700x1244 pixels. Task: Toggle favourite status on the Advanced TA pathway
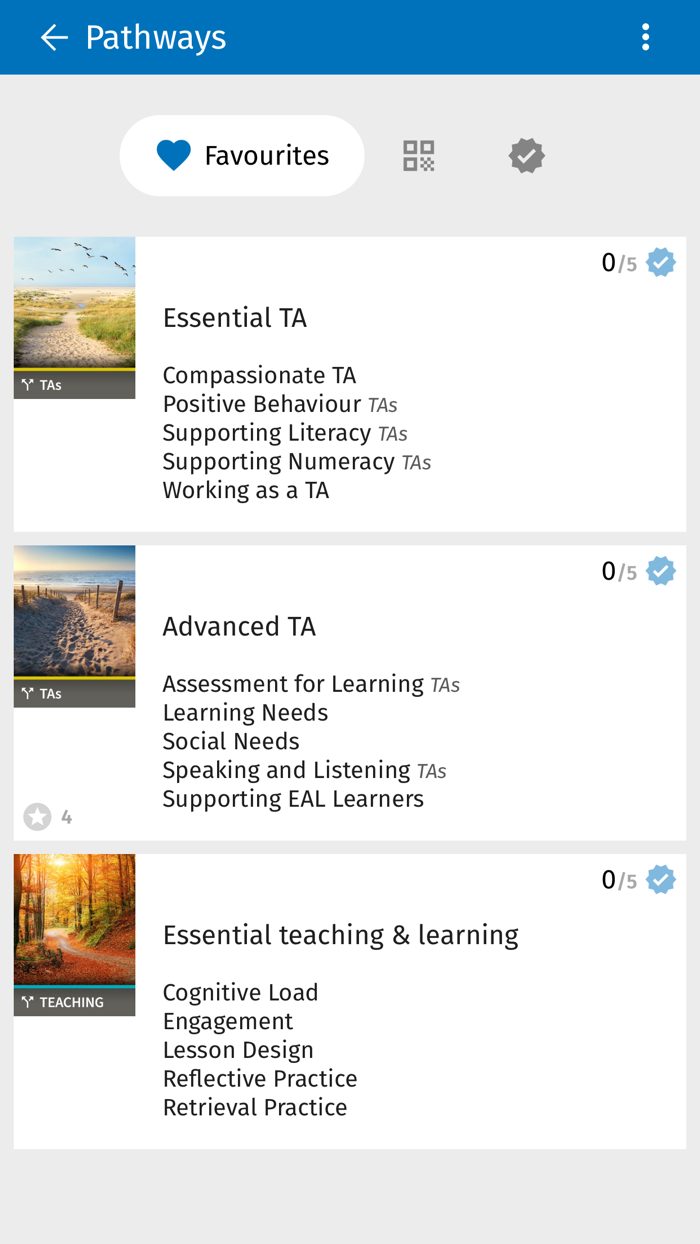point(38,816)
